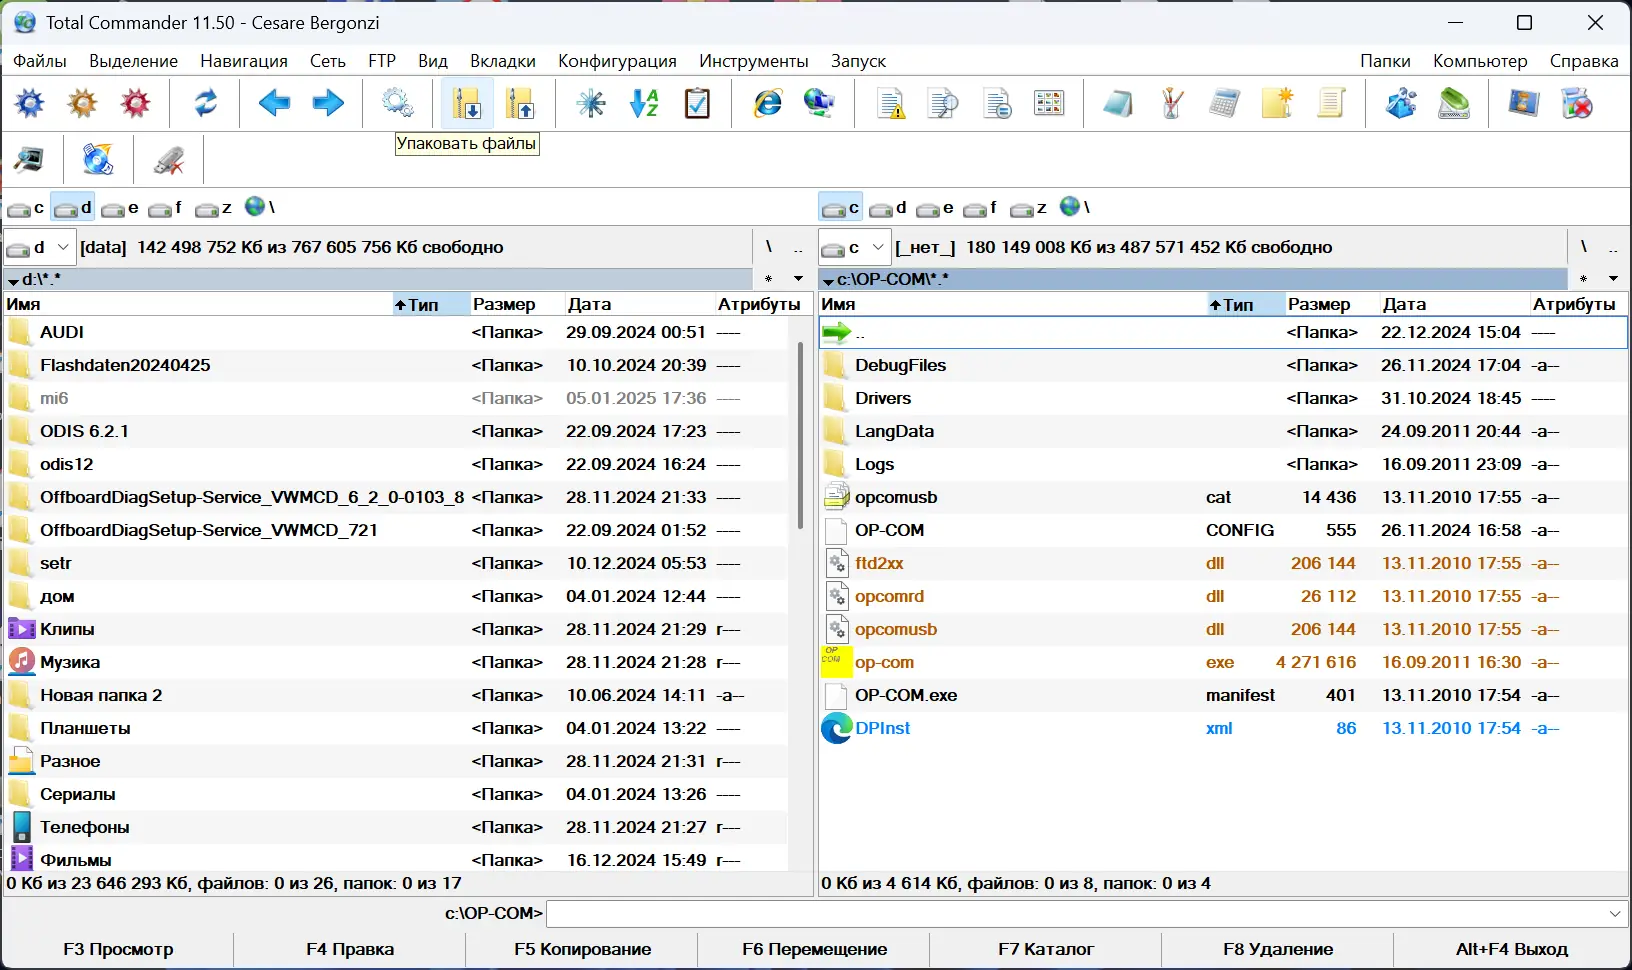Unpack files using the zip-up folder icon
This screenshot has height=970, width=1632.
(521, 103)
